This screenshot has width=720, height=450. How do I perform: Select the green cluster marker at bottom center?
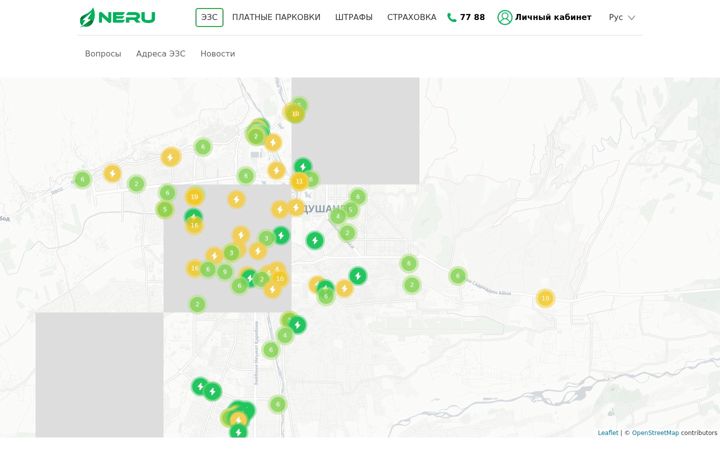coord(278,404)
